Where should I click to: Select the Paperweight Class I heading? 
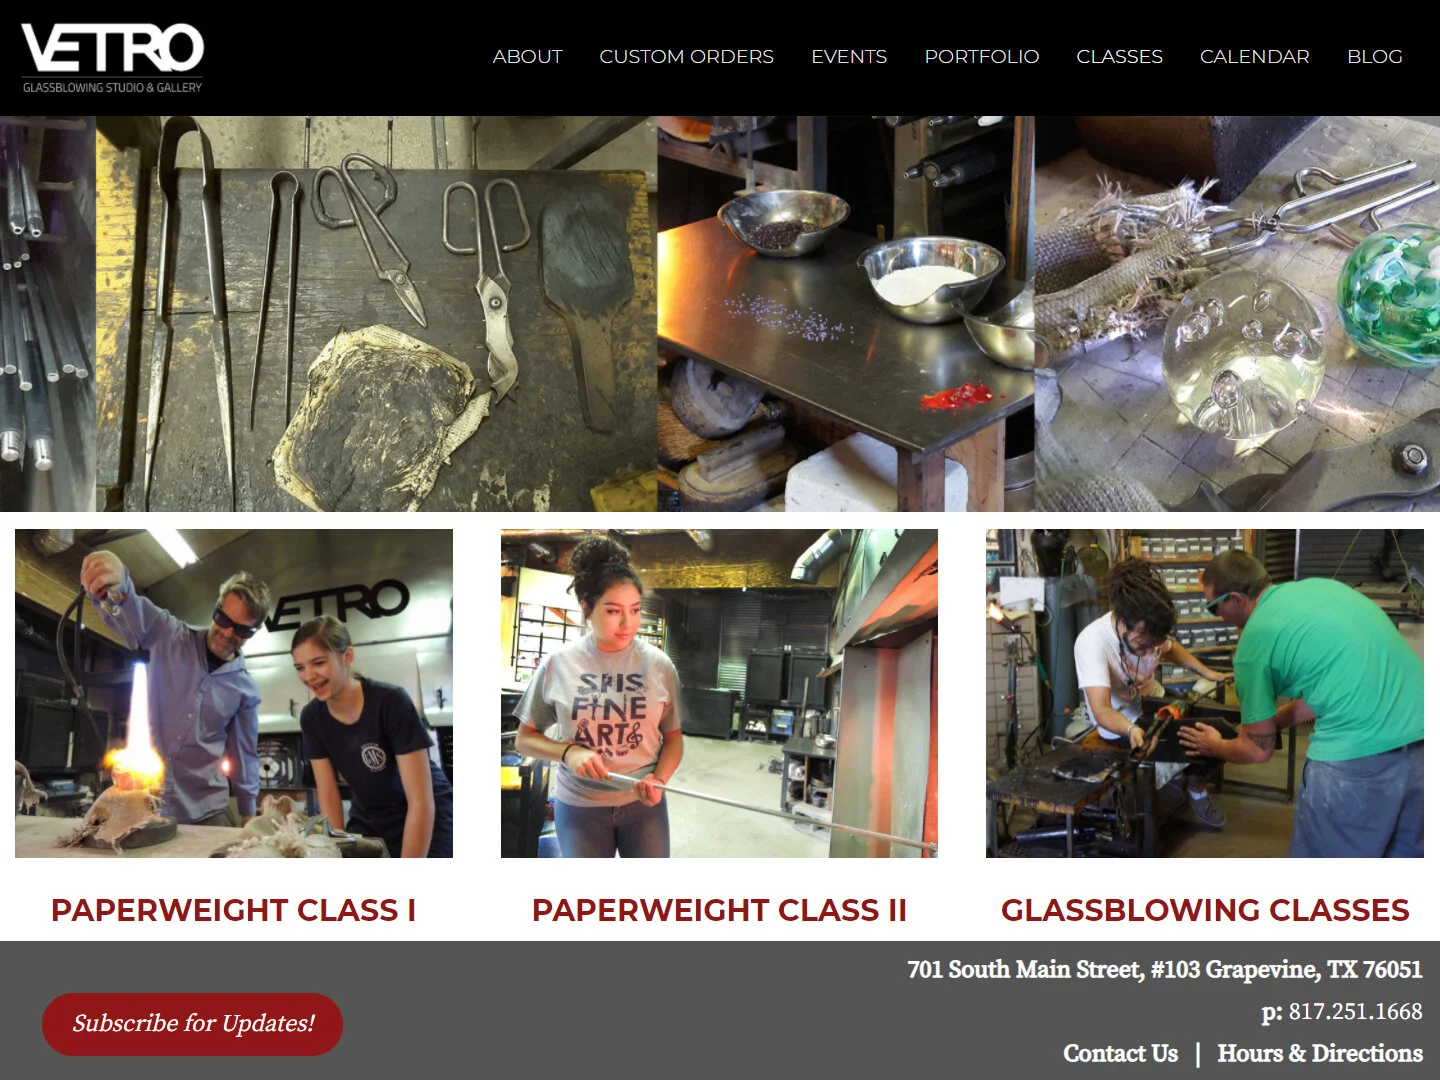pyautogui.click(x=233, y=910)
